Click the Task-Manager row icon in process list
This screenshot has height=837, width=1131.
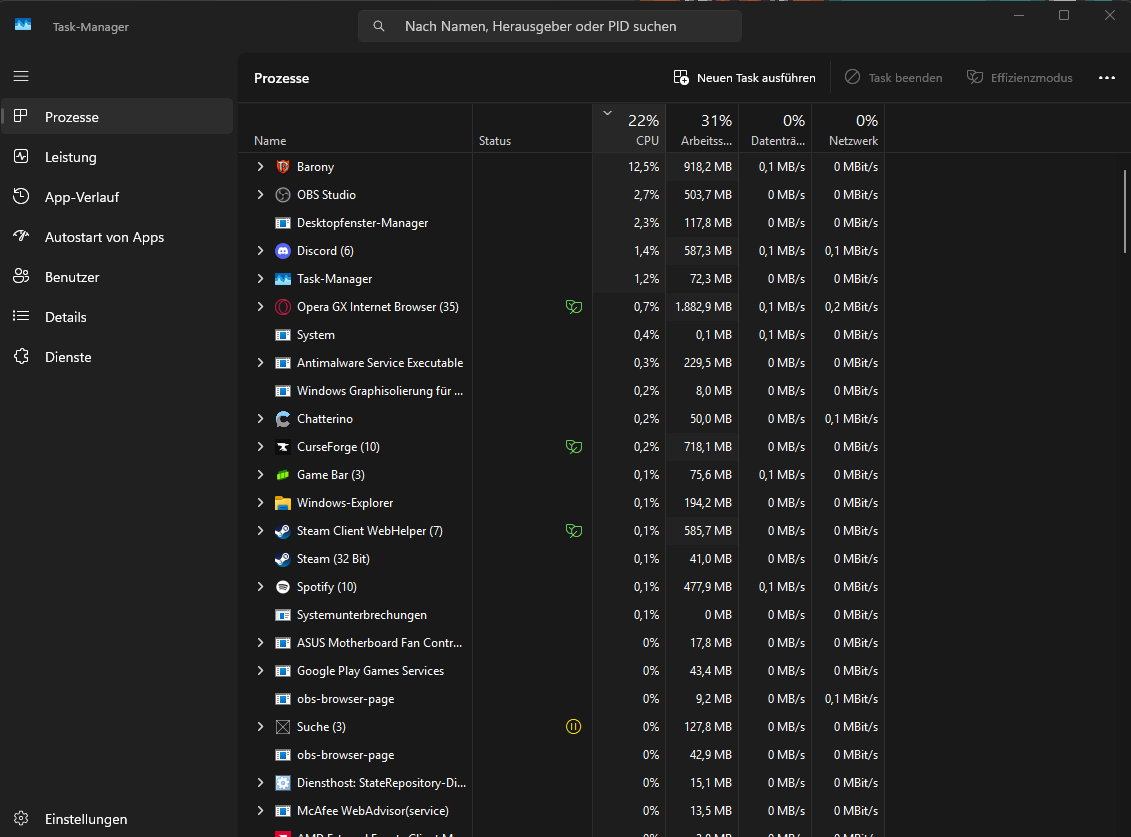pos(283,279)
